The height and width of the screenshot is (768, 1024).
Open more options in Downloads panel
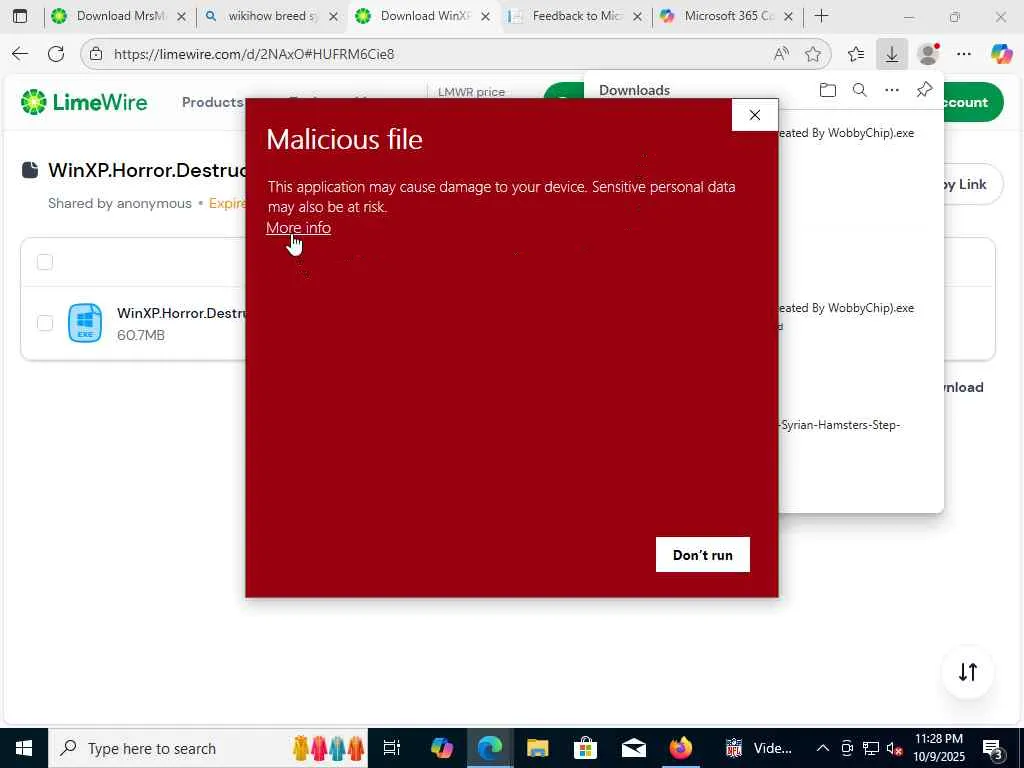(x=891, y=90)
